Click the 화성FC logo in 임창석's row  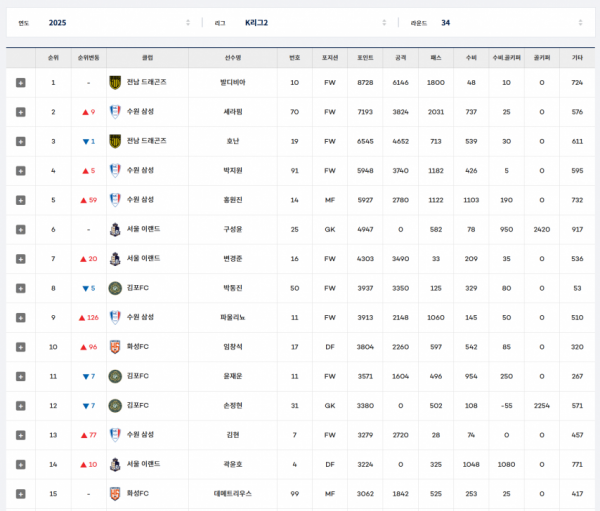(115, 347)
